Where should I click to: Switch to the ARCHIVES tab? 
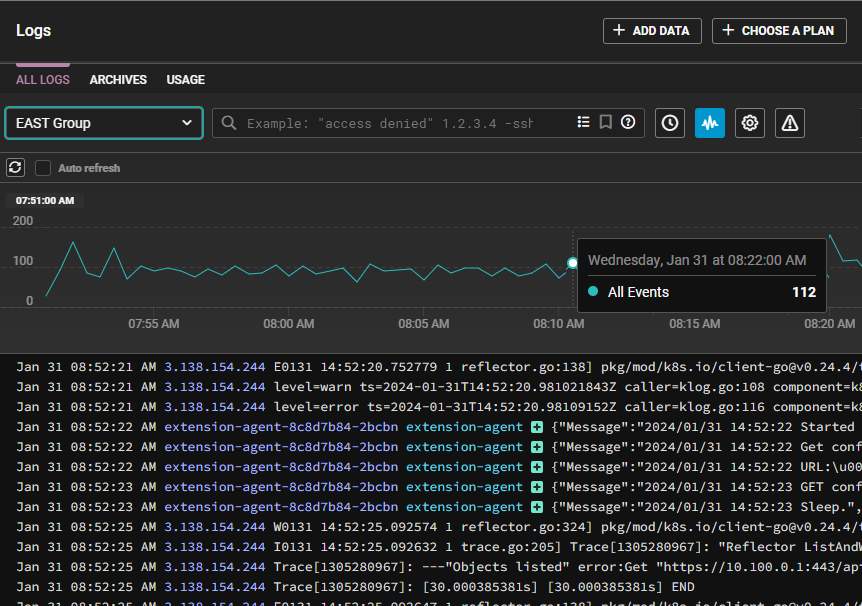click(x=118, y=80)
